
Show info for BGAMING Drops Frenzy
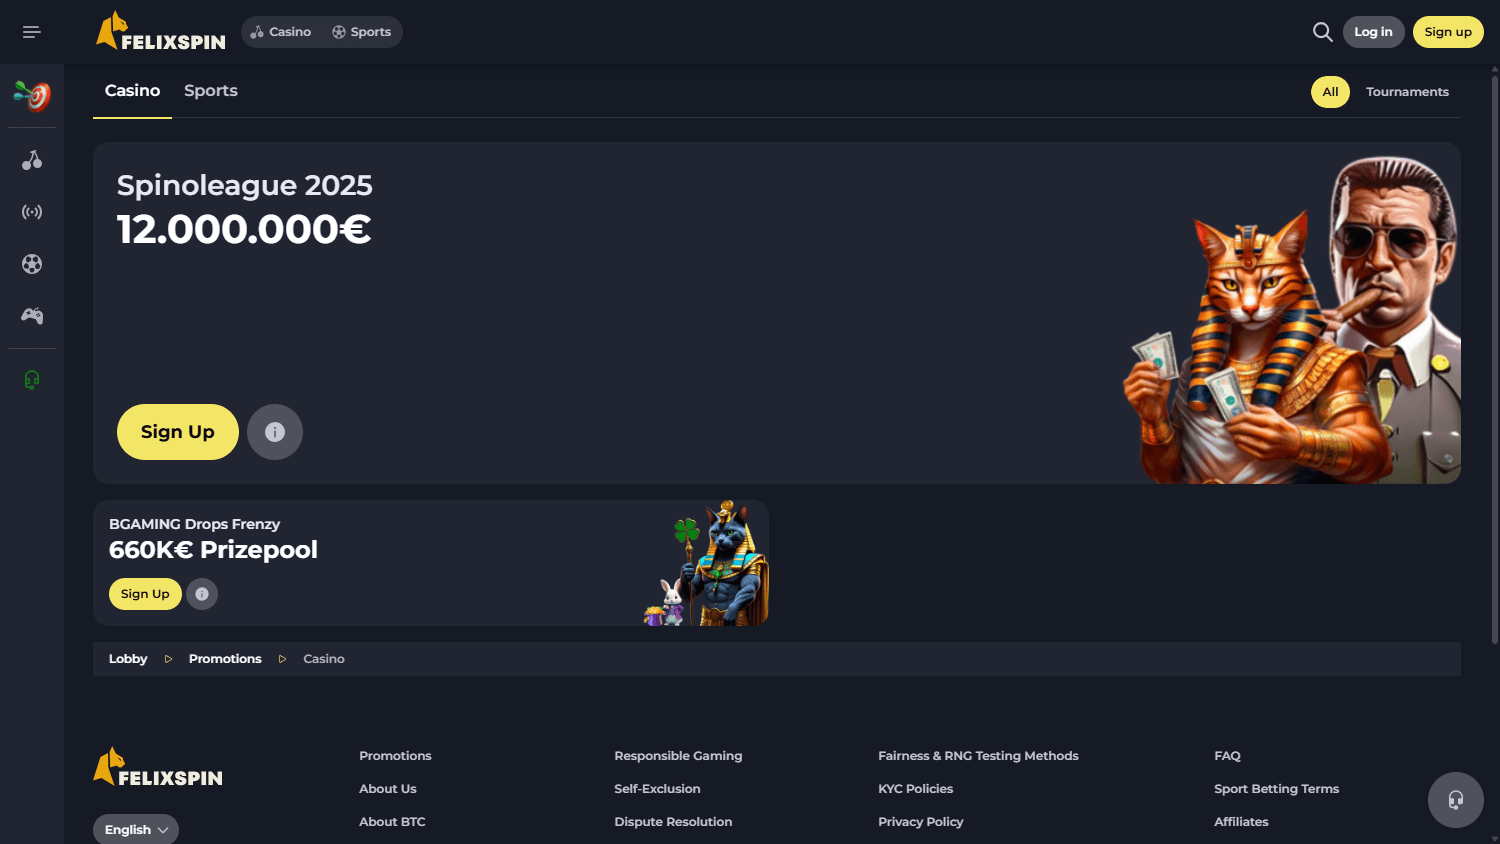(x=202, y=594)
